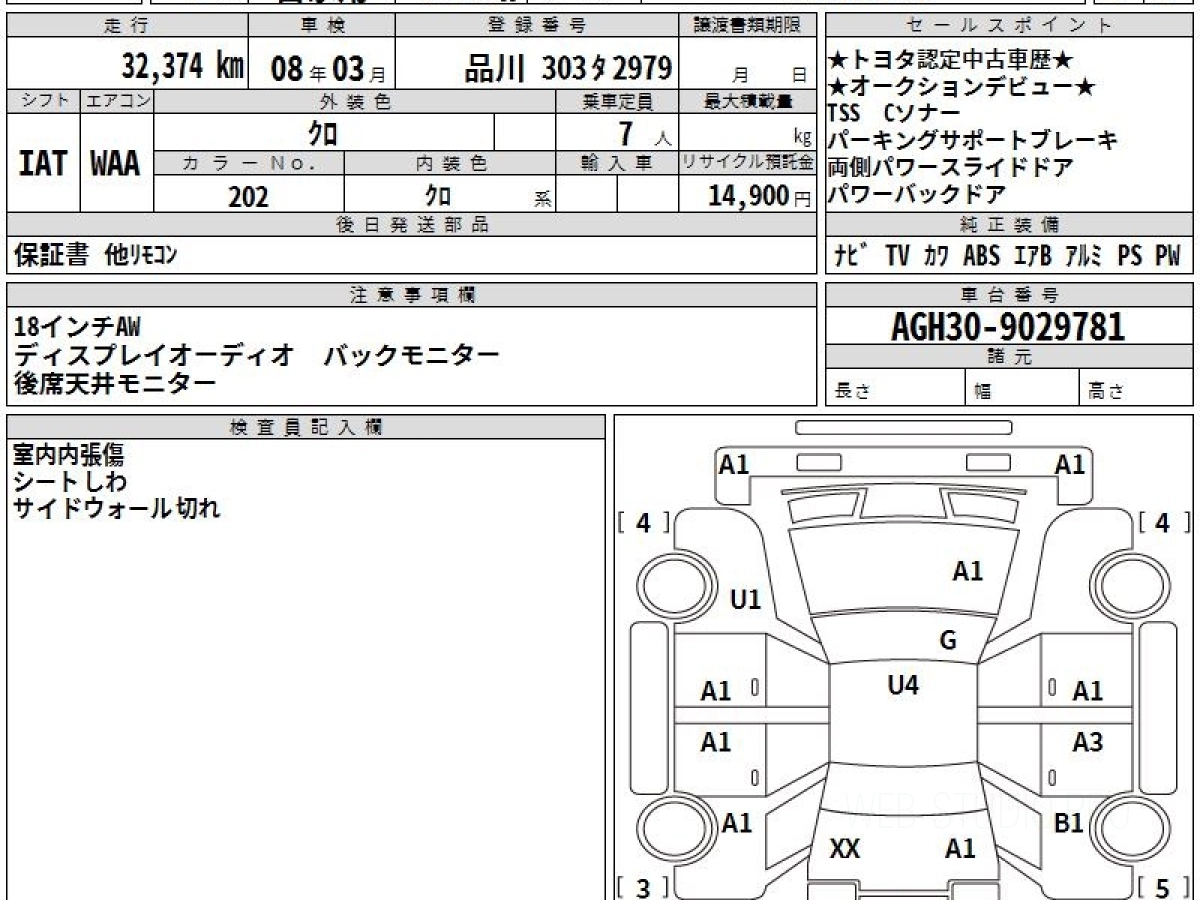
Task: Click sales point ★トヨタ認定中古車歴★
Action: point(951,60)
